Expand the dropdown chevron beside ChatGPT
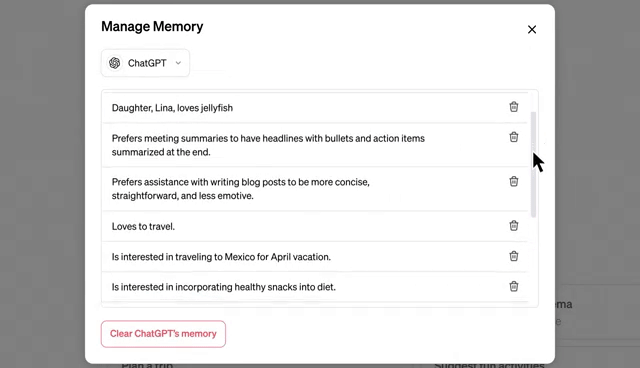 point(178,63)
